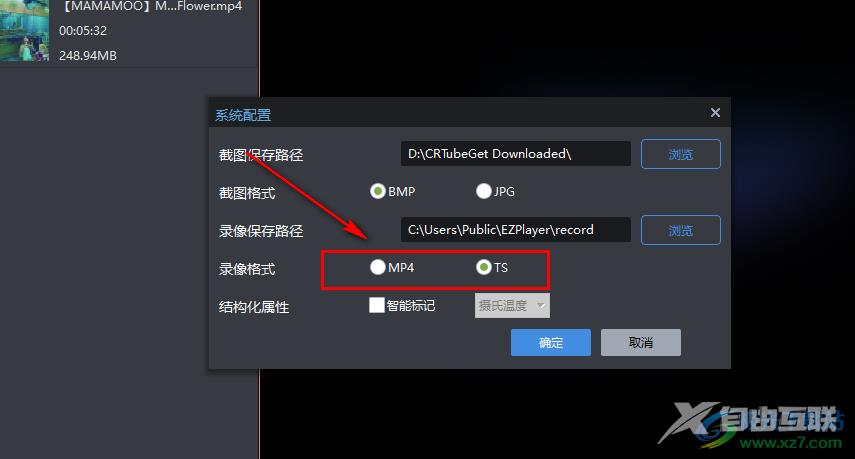Viewport: 855px width, 459px height.
Task: Browse for the recording save path
Action: (681, 231)
